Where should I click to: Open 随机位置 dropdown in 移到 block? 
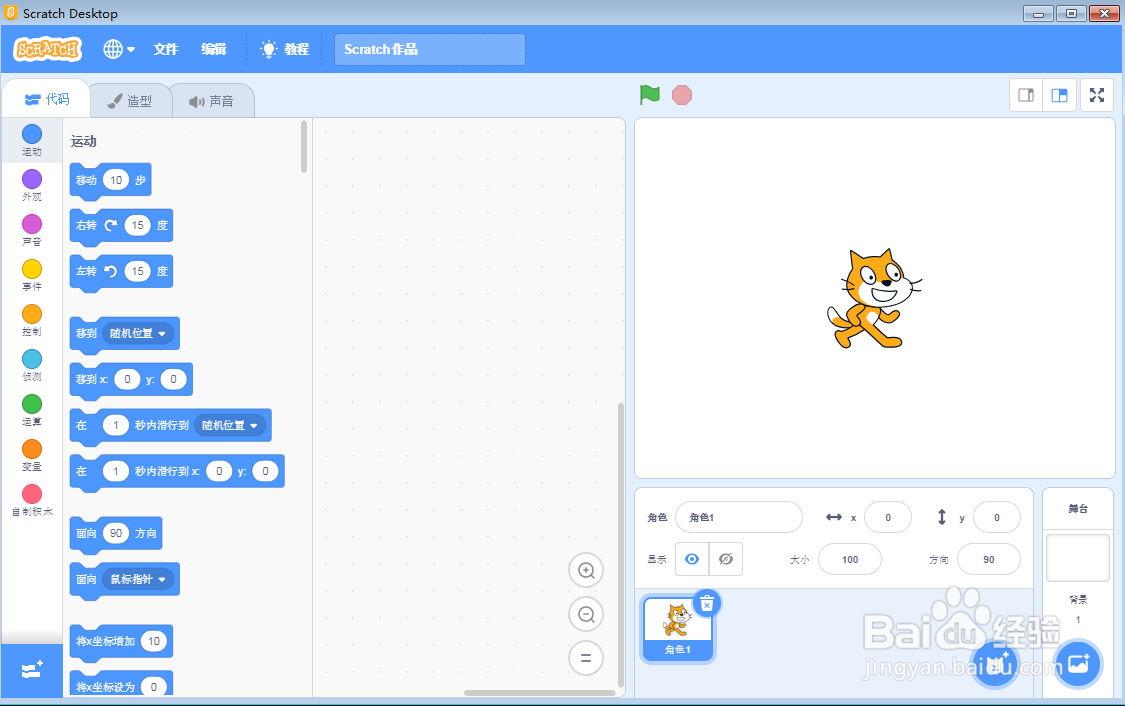(x=138, y=333)
